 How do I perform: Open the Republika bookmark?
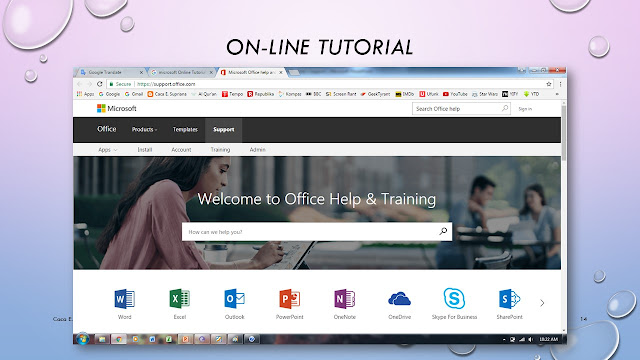pyautogui.click(x=260, y=94)
